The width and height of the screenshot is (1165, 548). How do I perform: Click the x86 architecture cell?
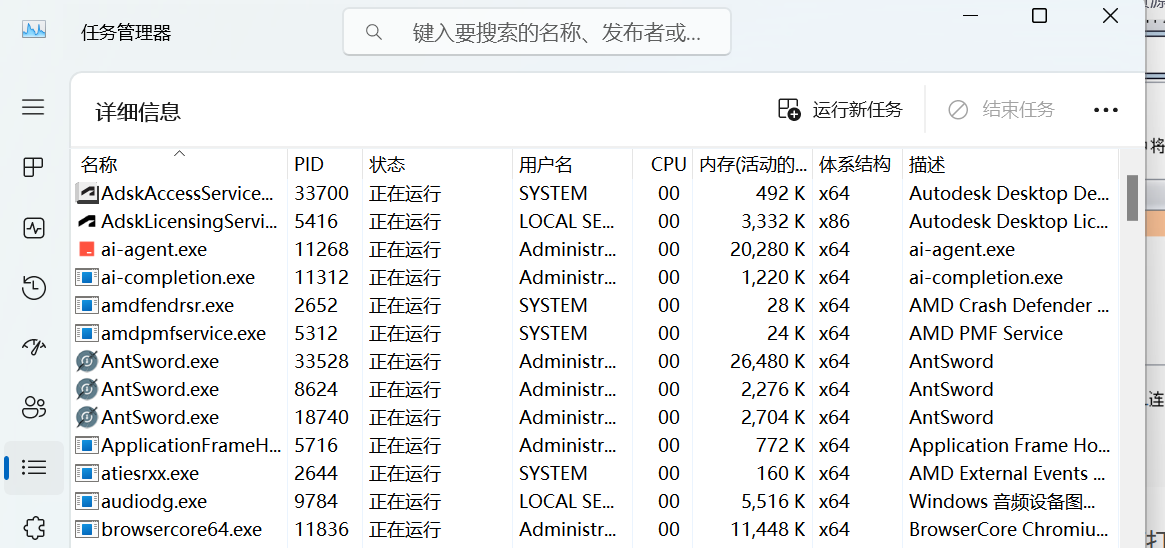834,221
